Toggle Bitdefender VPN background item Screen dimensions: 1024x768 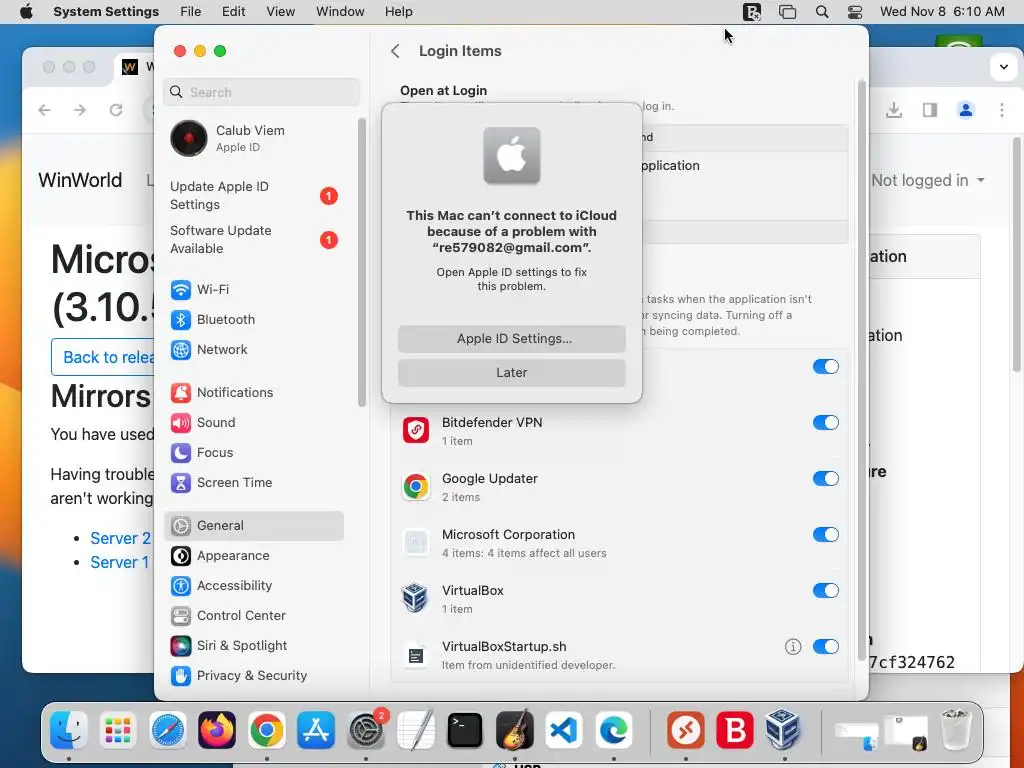click(x=825, y=423)
